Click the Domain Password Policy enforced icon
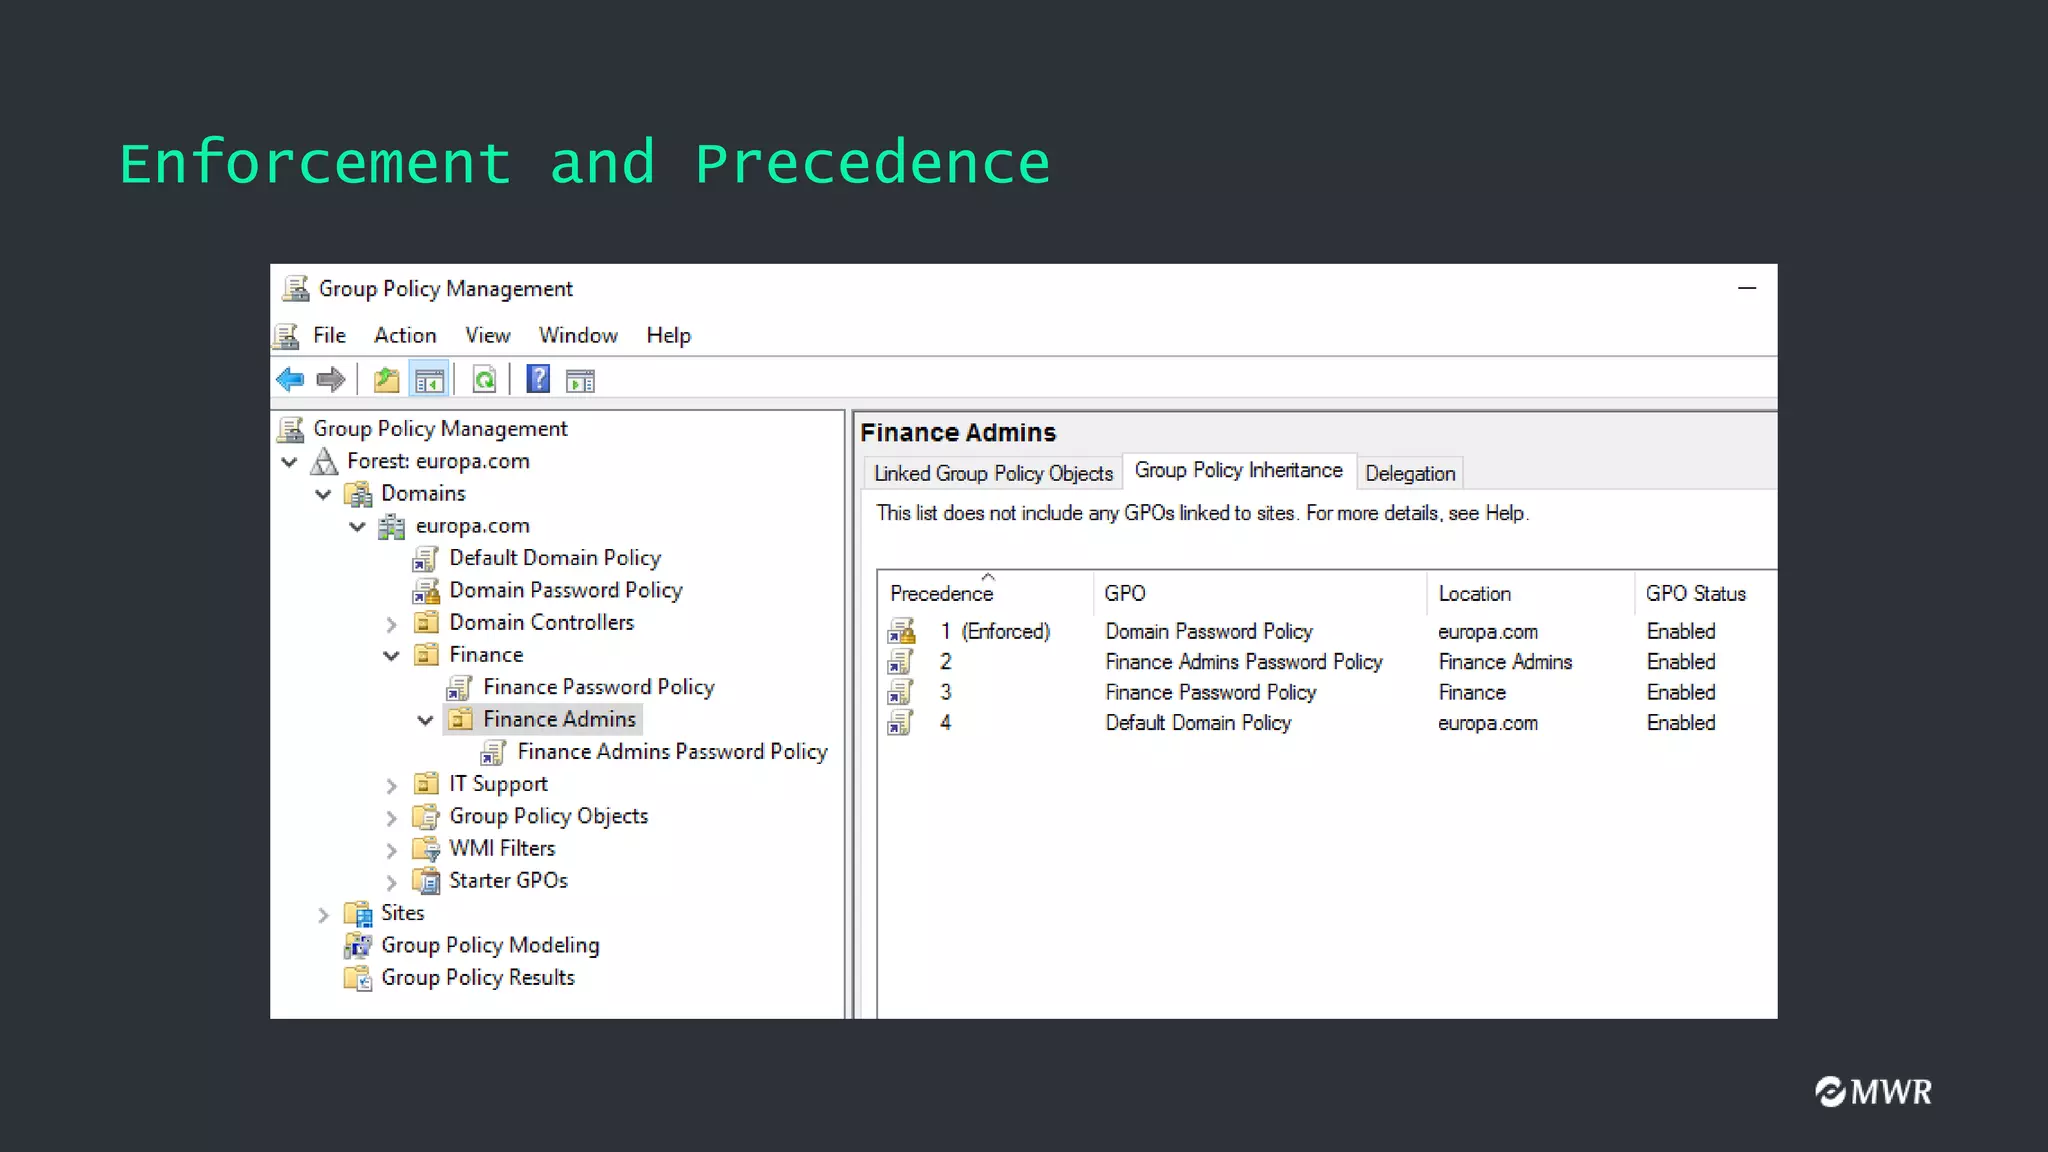The image size is (2048, 1152). click(x=425, y=591)
